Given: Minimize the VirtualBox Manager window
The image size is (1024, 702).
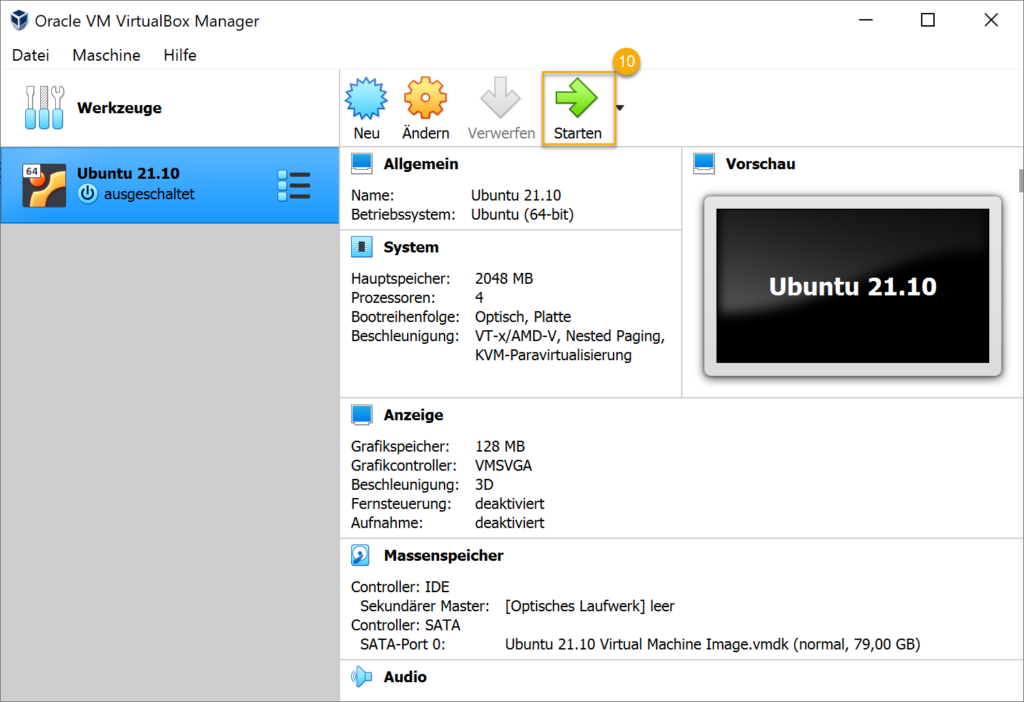Looking at the screenshot, I should click(x=866, y=20).
